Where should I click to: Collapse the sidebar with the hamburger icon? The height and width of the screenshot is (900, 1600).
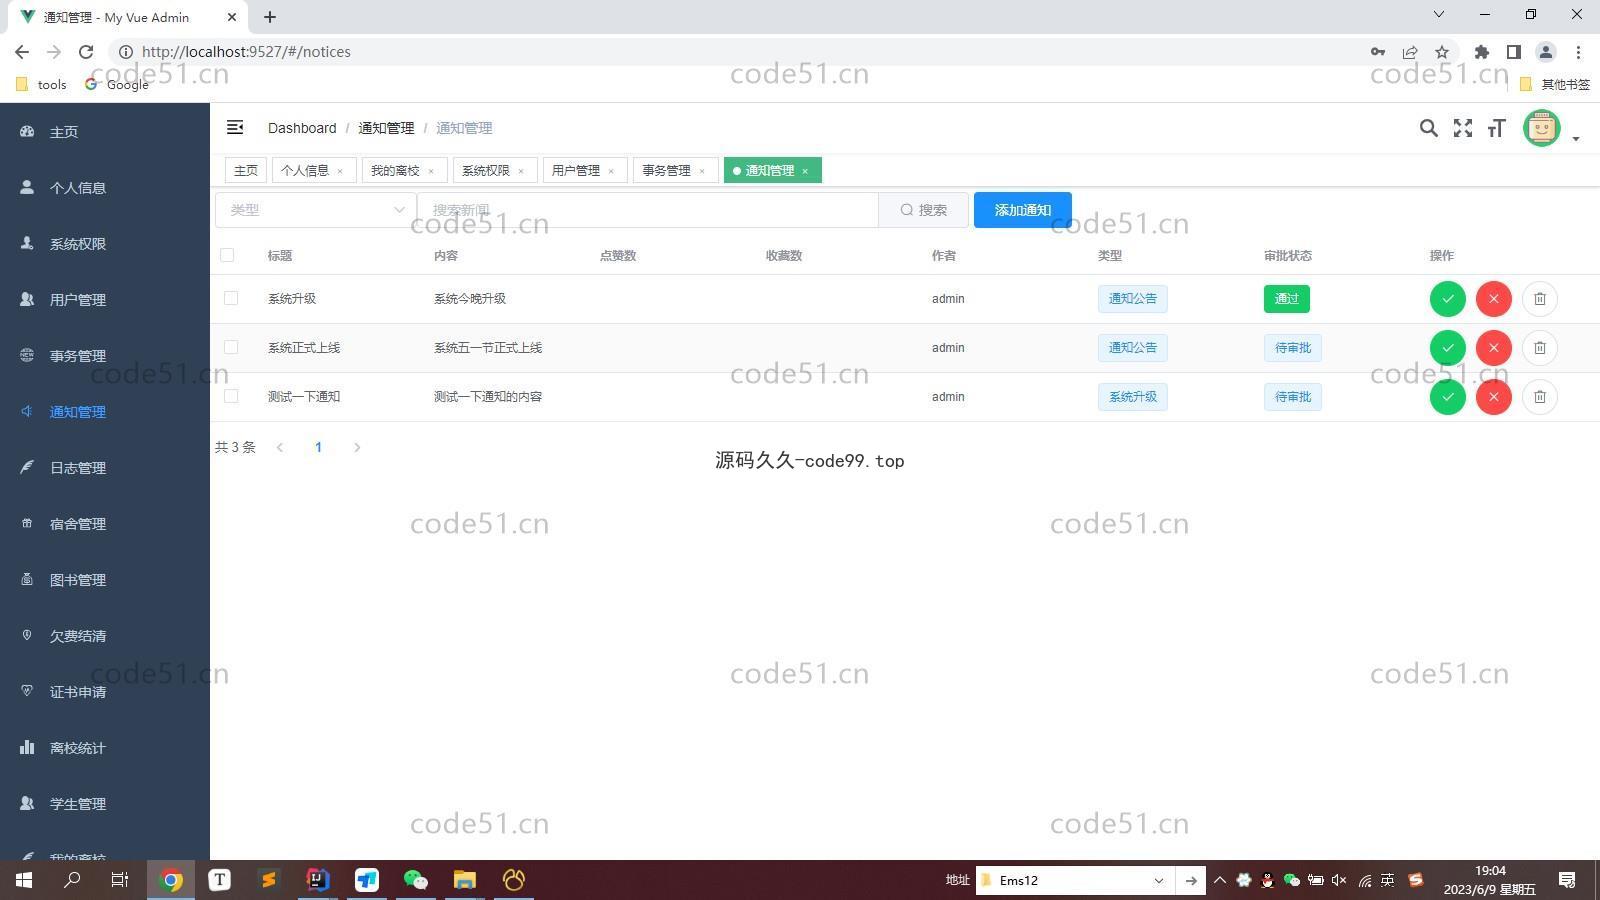[235, 127]
